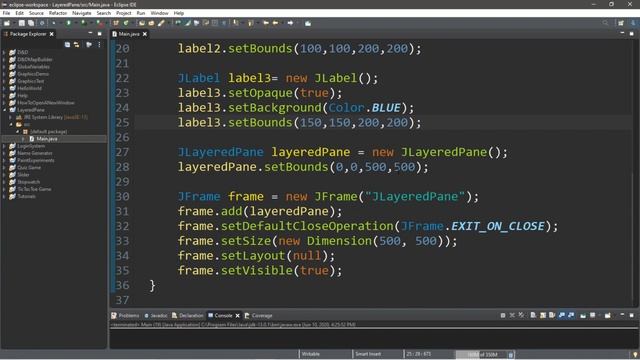640x360 pixels.
Task: Toggle Show Console on Standard Error change
Action: pos(571,315)
